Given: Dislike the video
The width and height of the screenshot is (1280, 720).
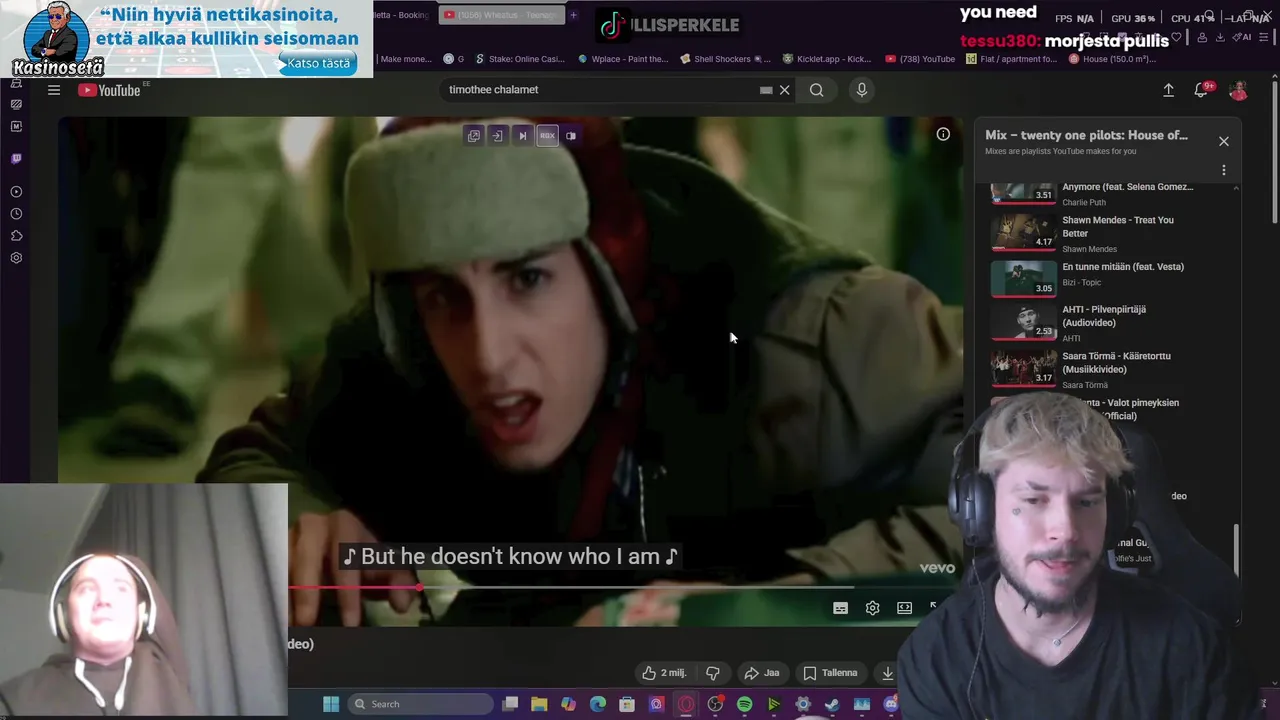Looking at the screenshot, I should [713, 673].
